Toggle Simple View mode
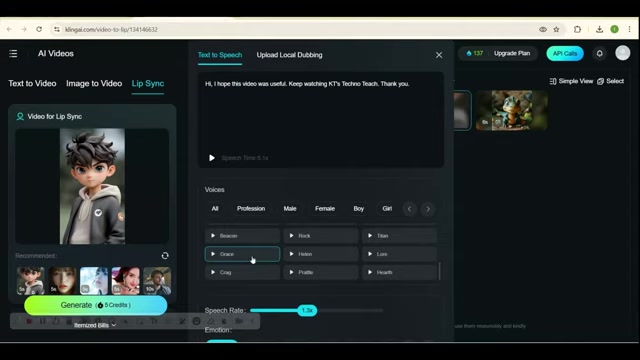This screenshot has width=640, height=360. pos(571,81)
